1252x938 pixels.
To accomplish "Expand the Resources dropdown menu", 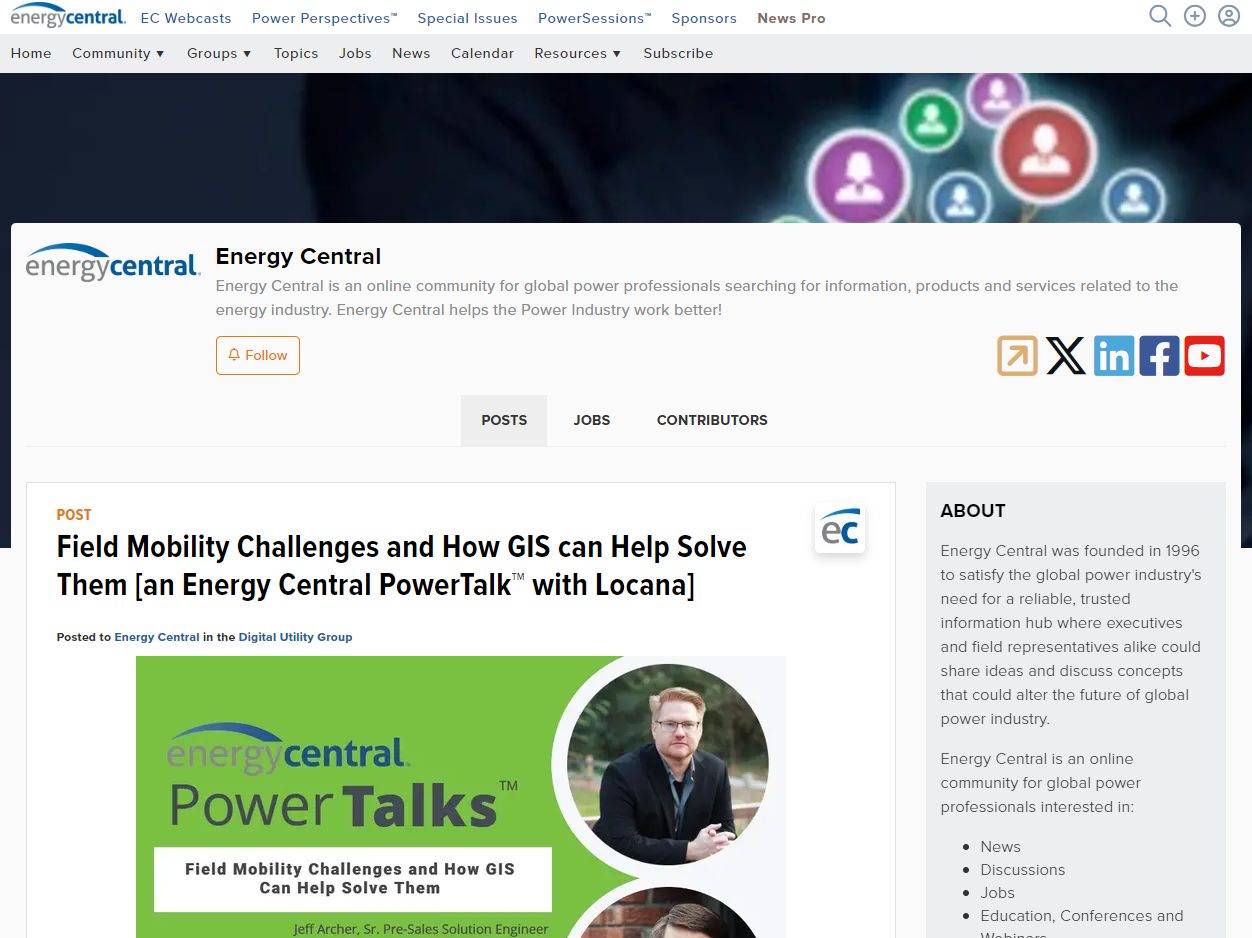I will pyautogui.click(x=577, y=53).
